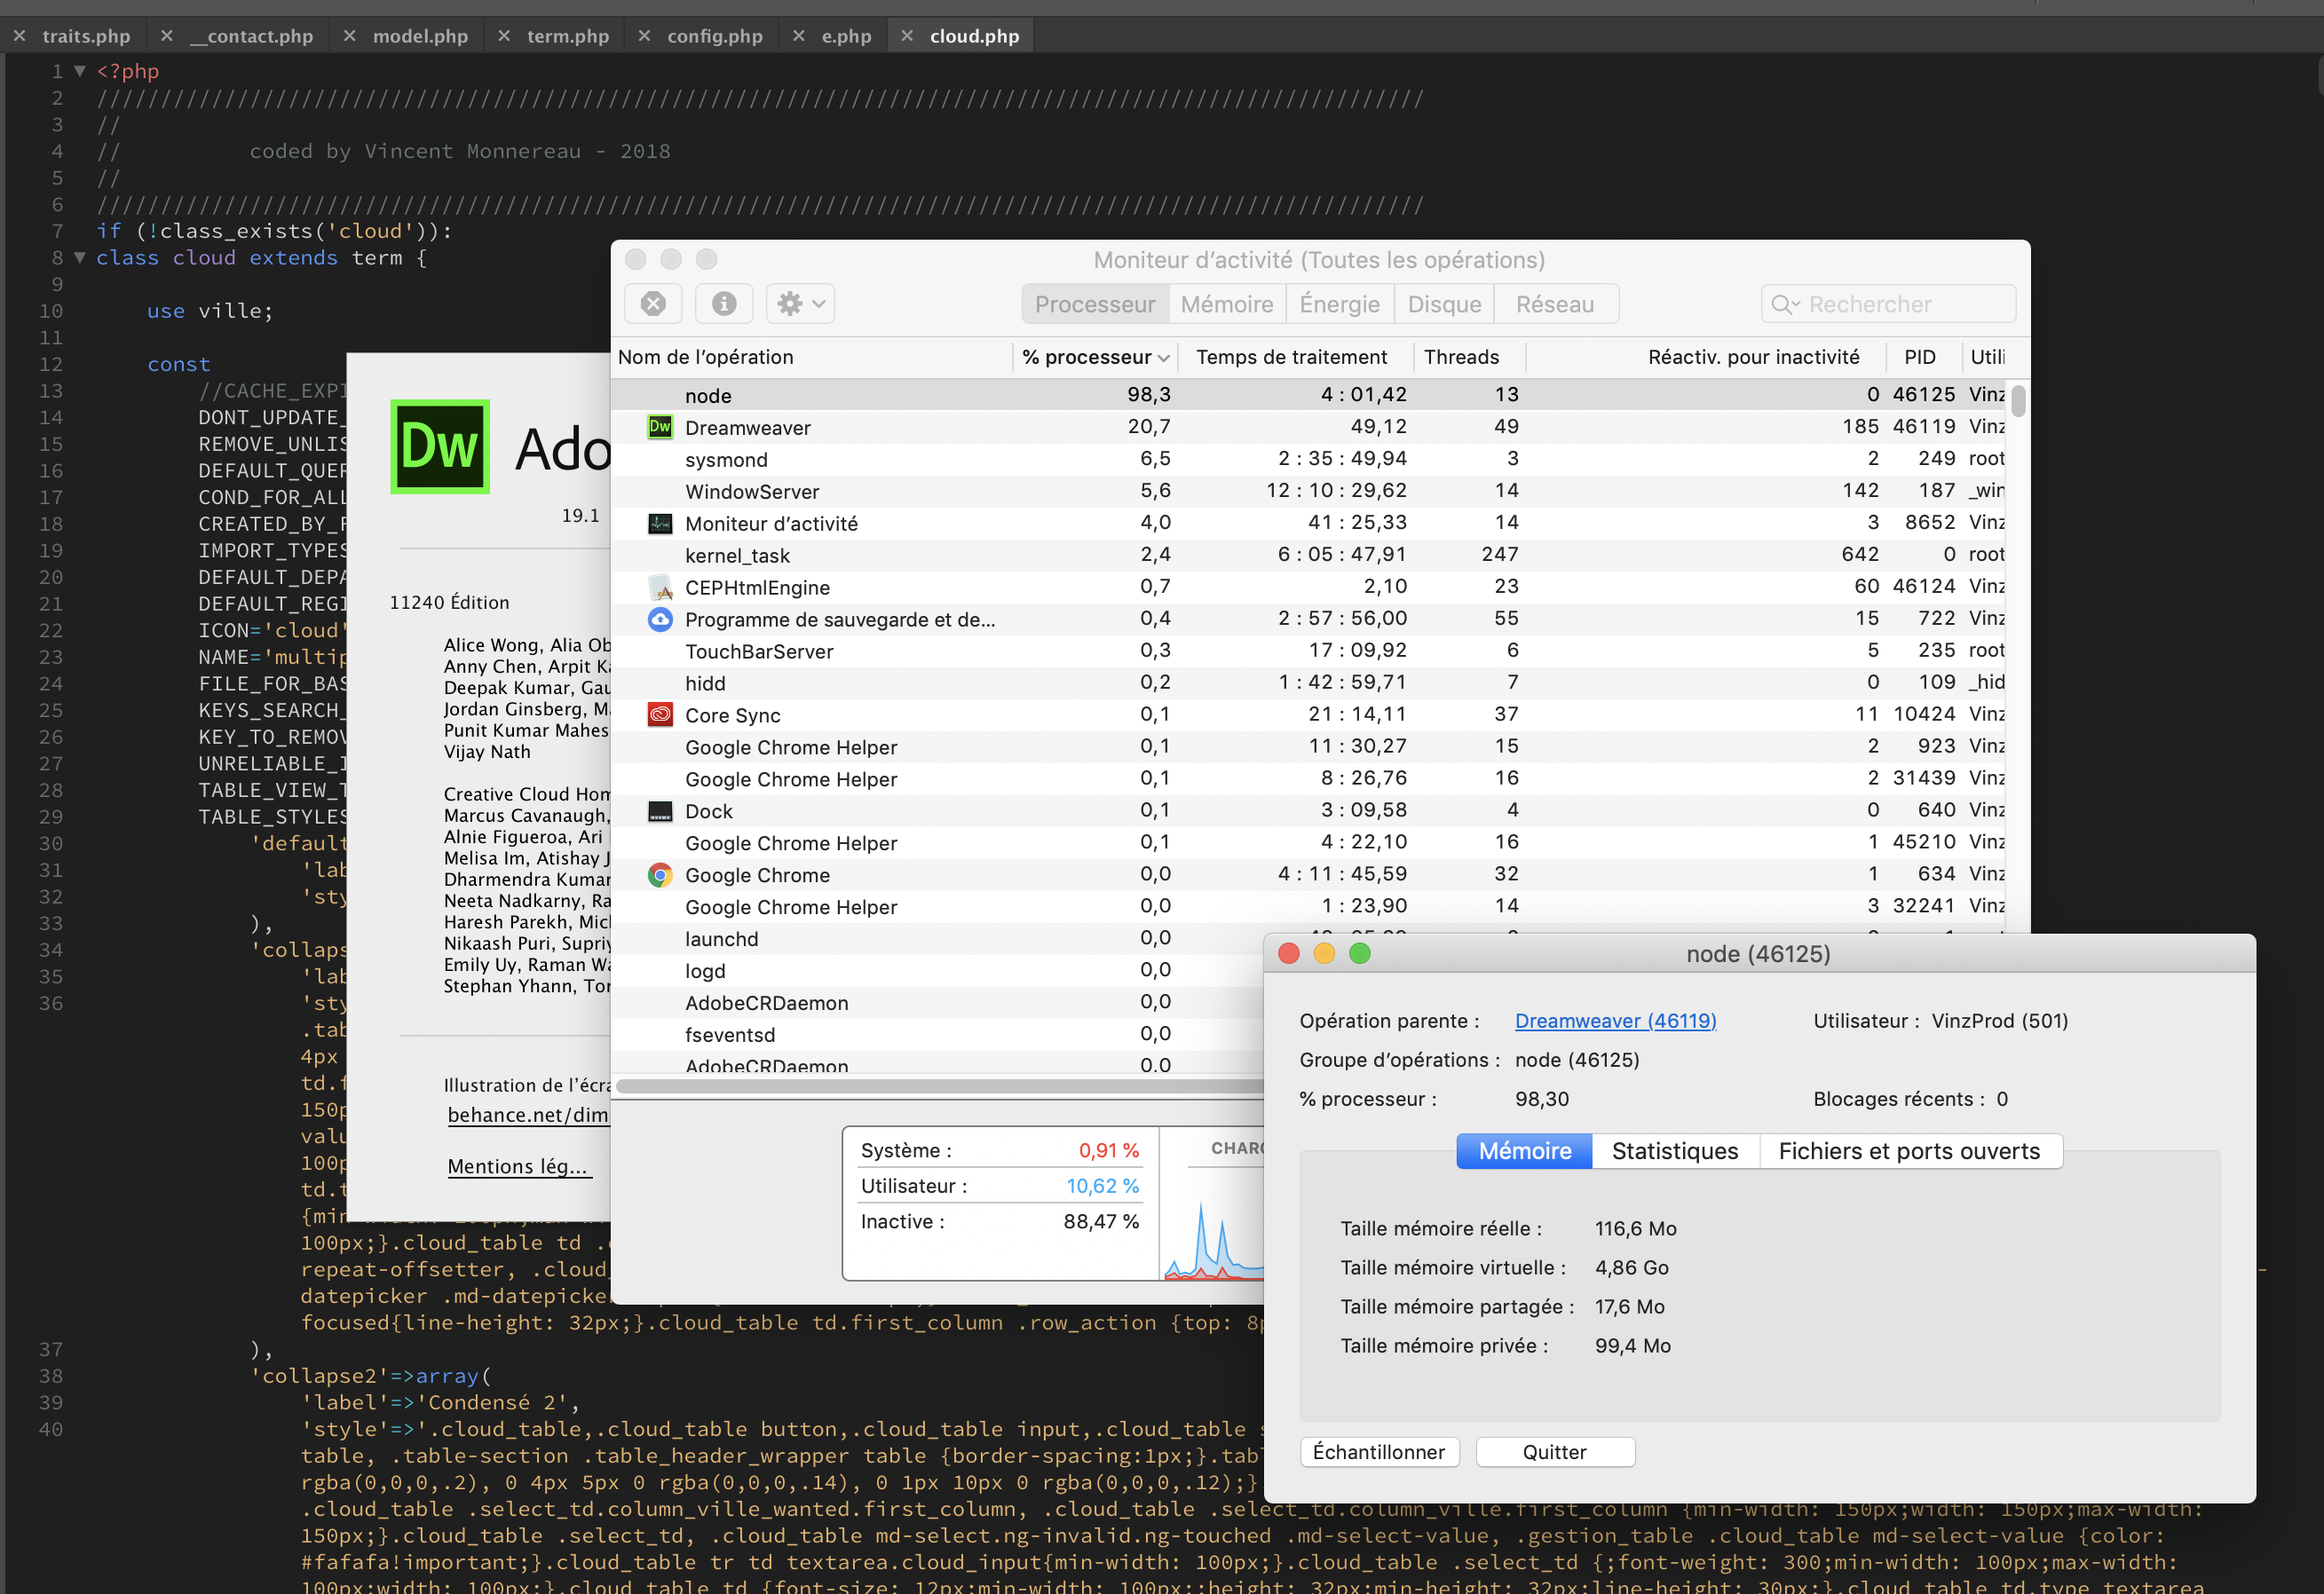Switch to Mémoire tab in Activity Monitor toolbar
This screenshot has height=1594, width=2324.
pyautogui.click(x=1227, y=304)
